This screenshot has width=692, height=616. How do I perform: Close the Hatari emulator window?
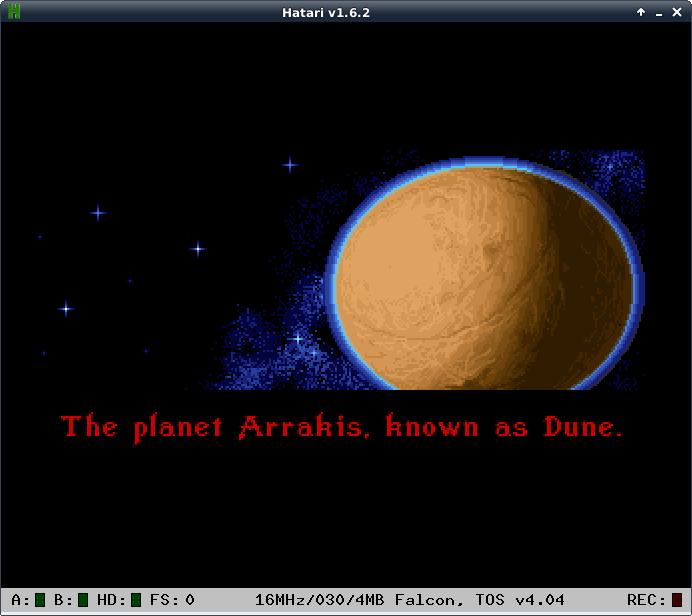(677, 12)
